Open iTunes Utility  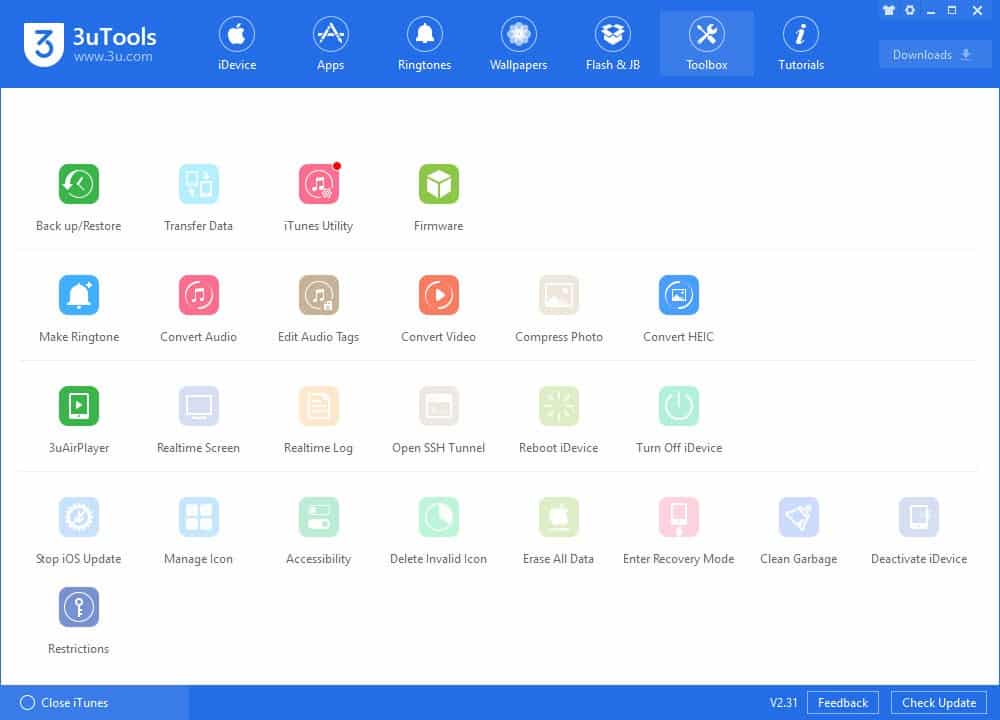coord(318,185)
